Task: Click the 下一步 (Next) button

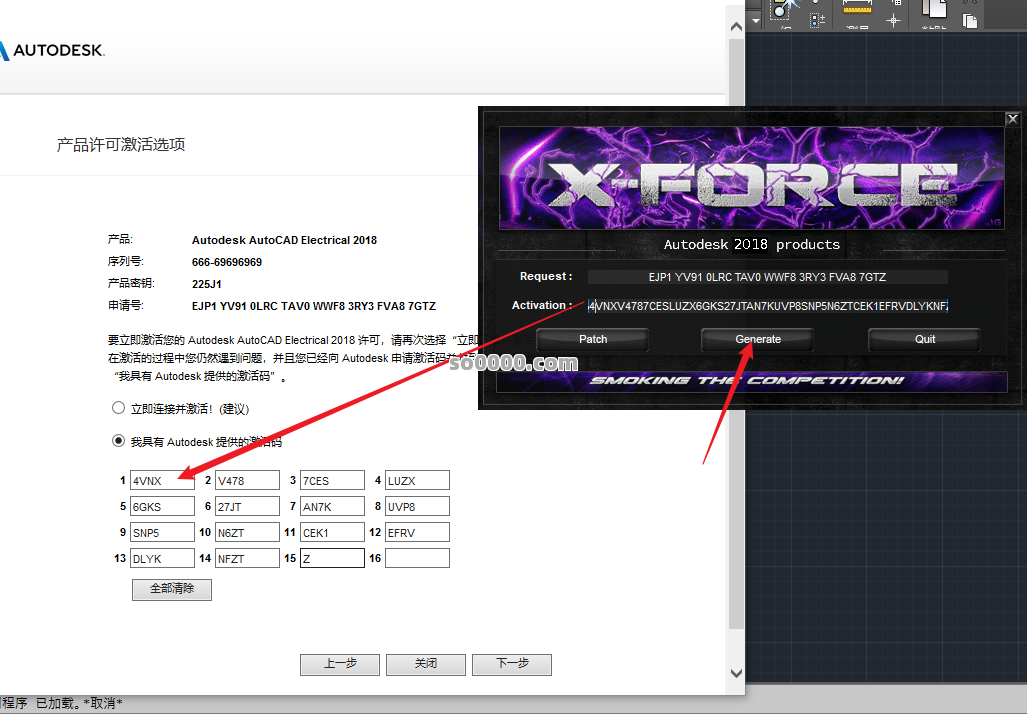Action: [x=512, y=664]
